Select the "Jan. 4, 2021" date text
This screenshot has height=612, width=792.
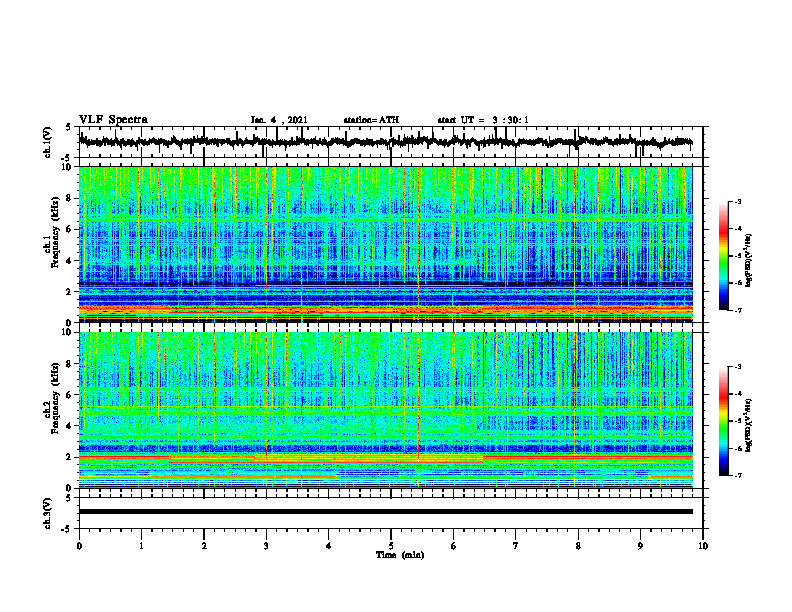[279, 120]
